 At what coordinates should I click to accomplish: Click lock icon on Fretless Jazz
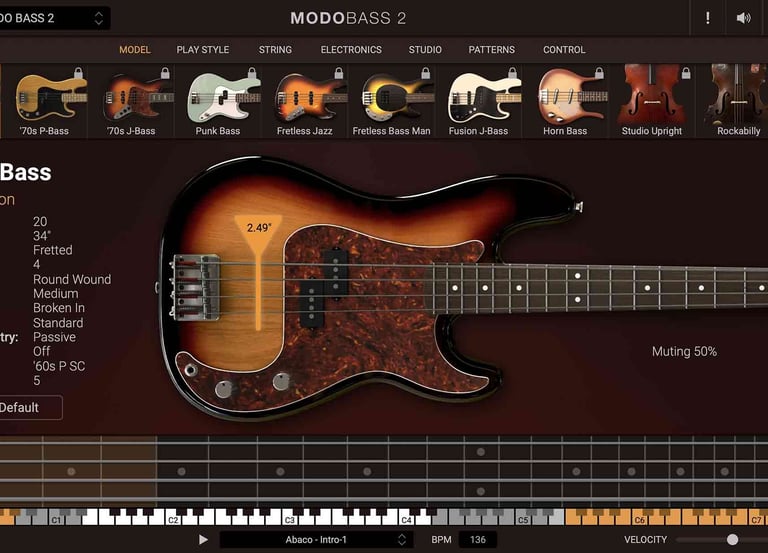[x=338, y=73]
